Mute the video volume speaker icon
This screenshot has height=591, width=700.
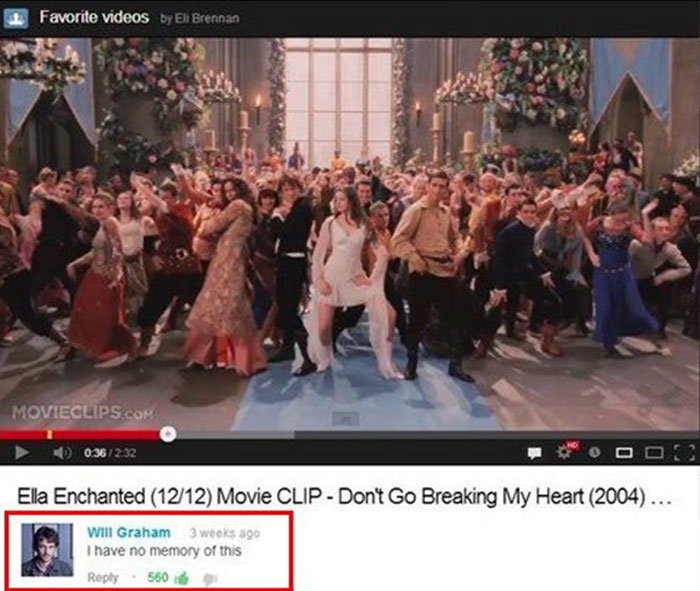pyautogui.click(x=62, y=453)
